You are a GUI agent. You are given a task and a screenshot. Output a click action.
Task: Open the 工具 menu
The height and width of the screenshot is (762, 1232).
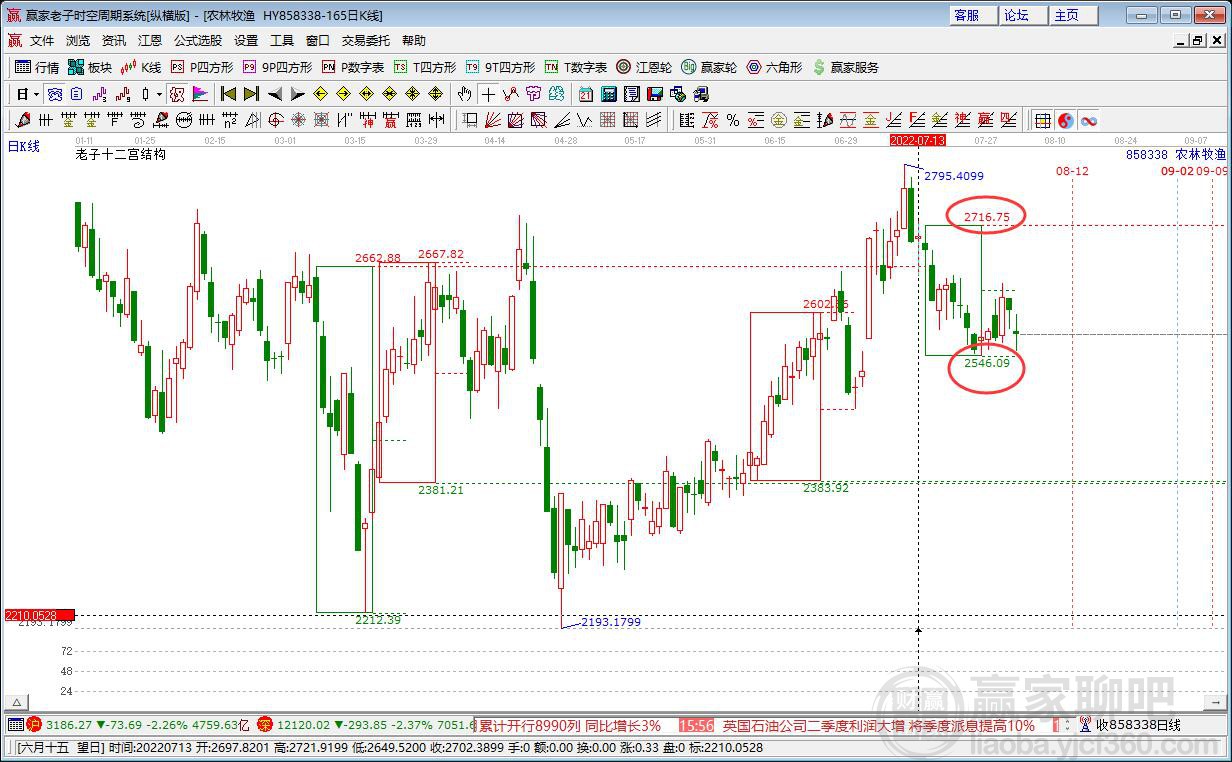pyautogui.click(x=282, y=40)
